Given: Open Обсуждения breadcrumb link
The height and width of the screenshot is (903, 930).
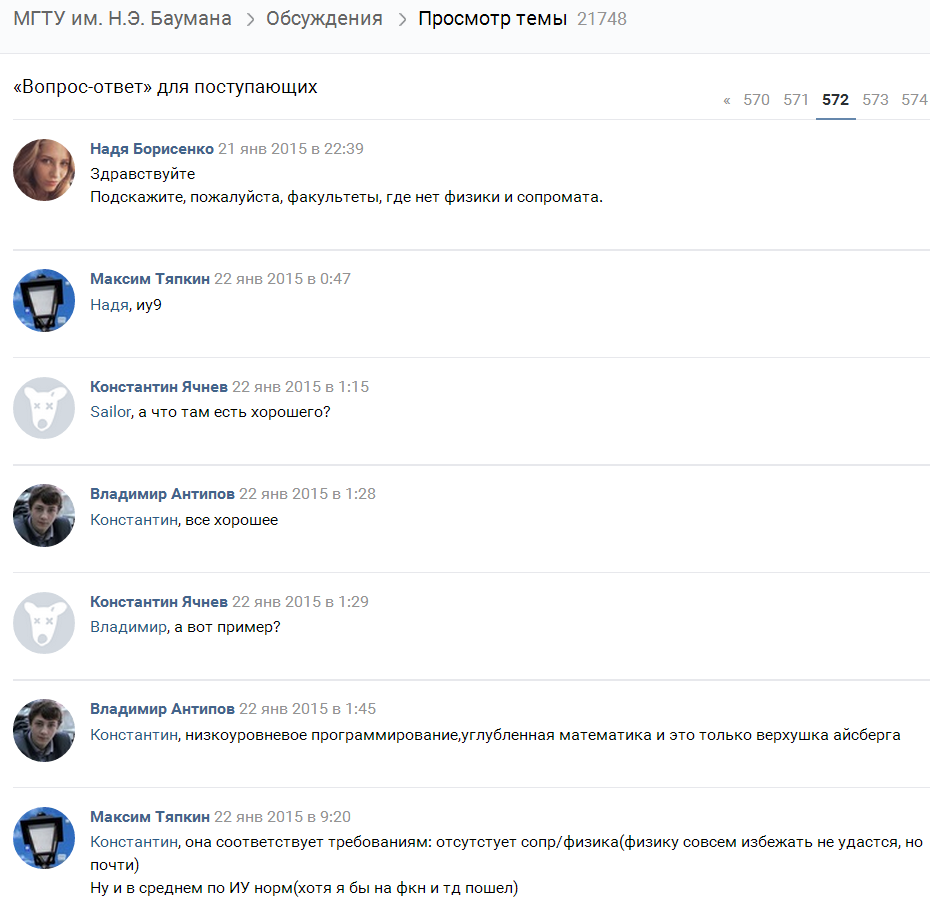Looking at the screenshot, I should pyautogui.click(x=324, y=18).
